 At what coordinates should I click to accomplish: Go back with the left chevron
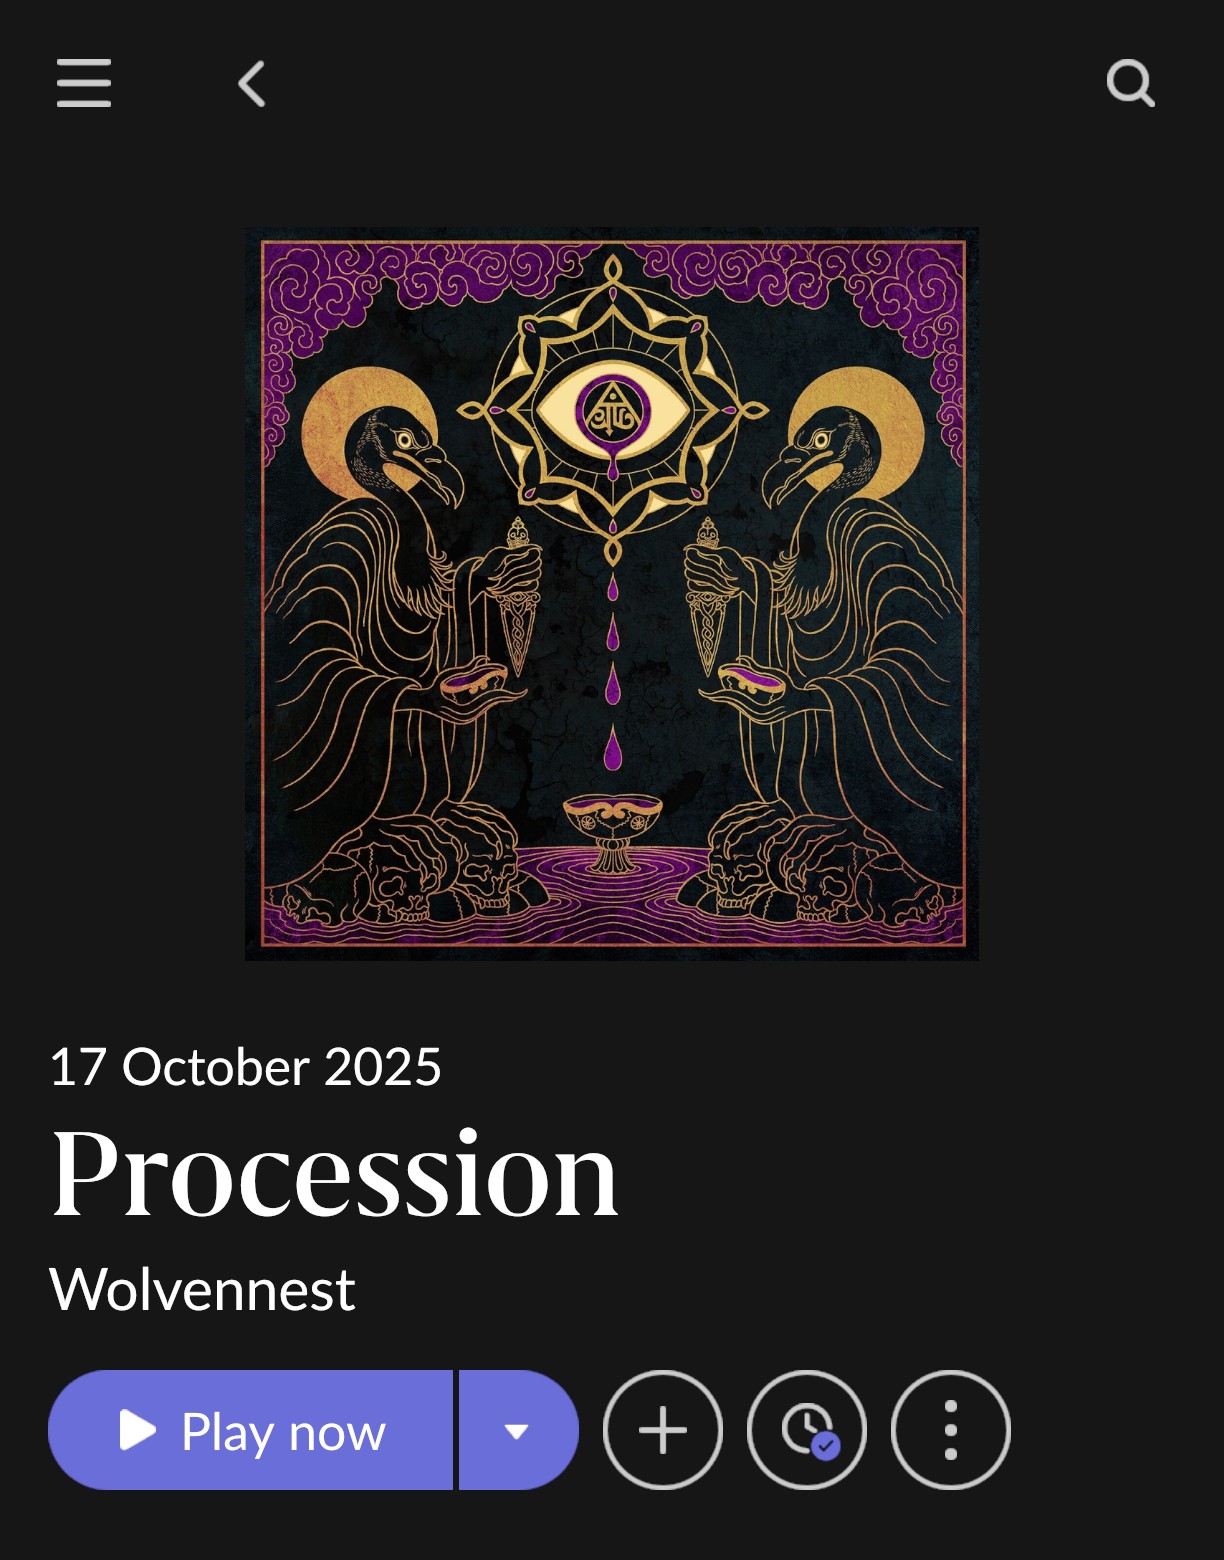252,83
